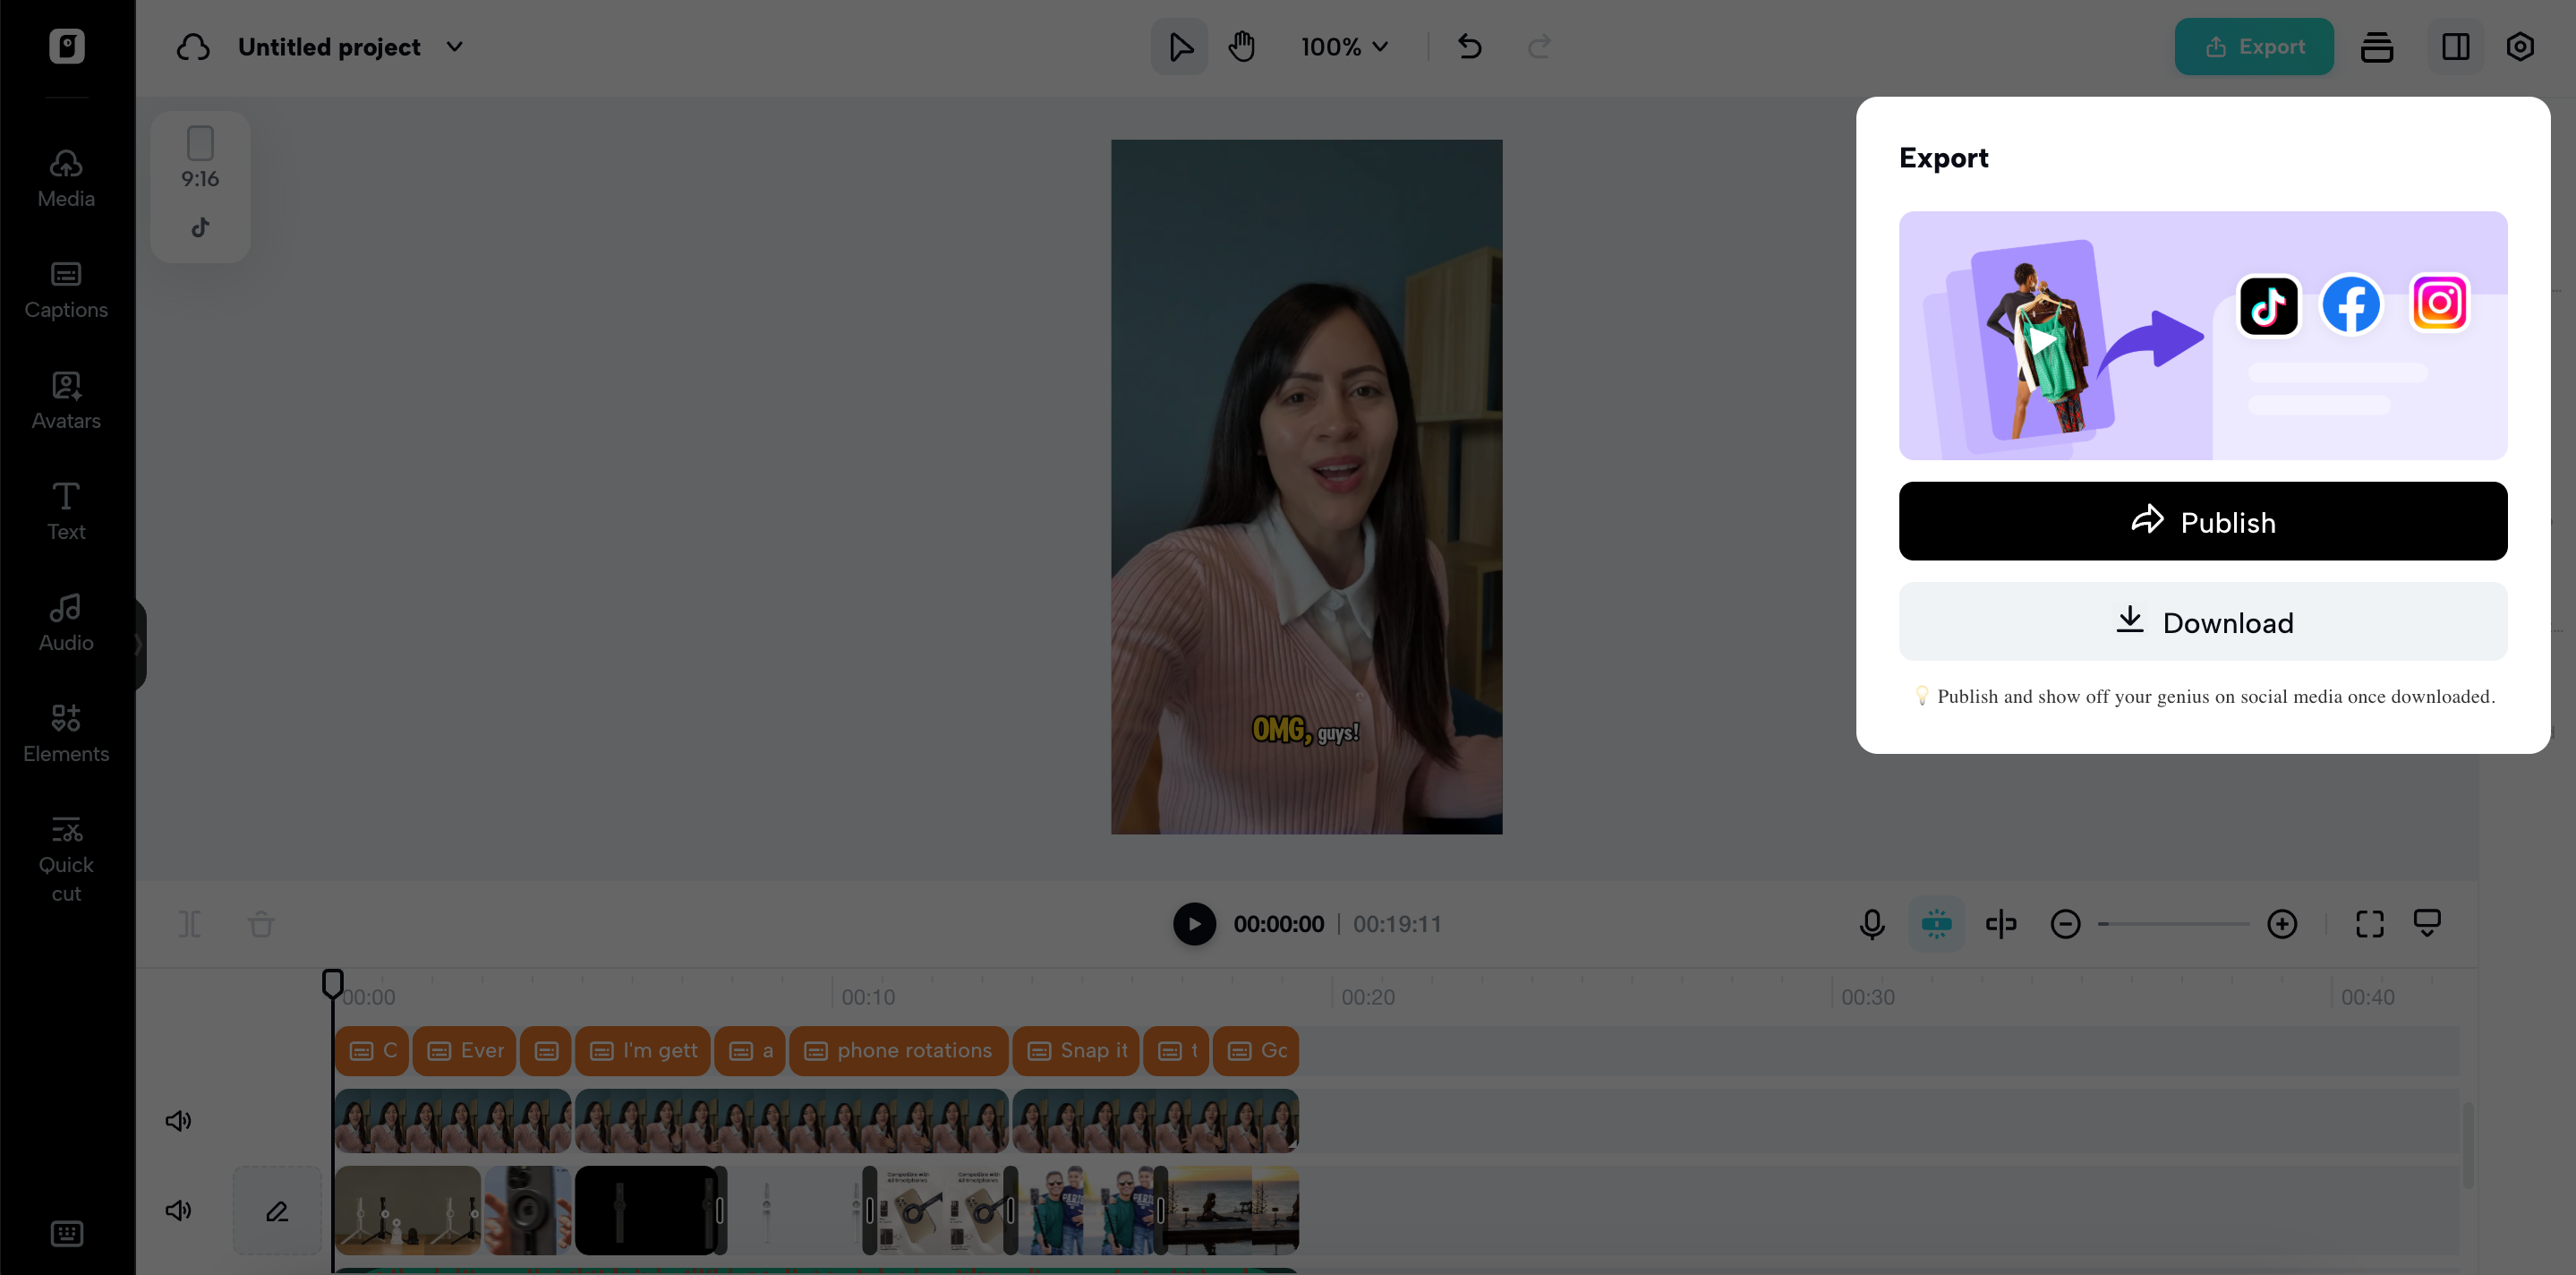Open the 100% zoom level dropdown
This screenshot has height=1275, width=2576.
[x=1344, y=47]
